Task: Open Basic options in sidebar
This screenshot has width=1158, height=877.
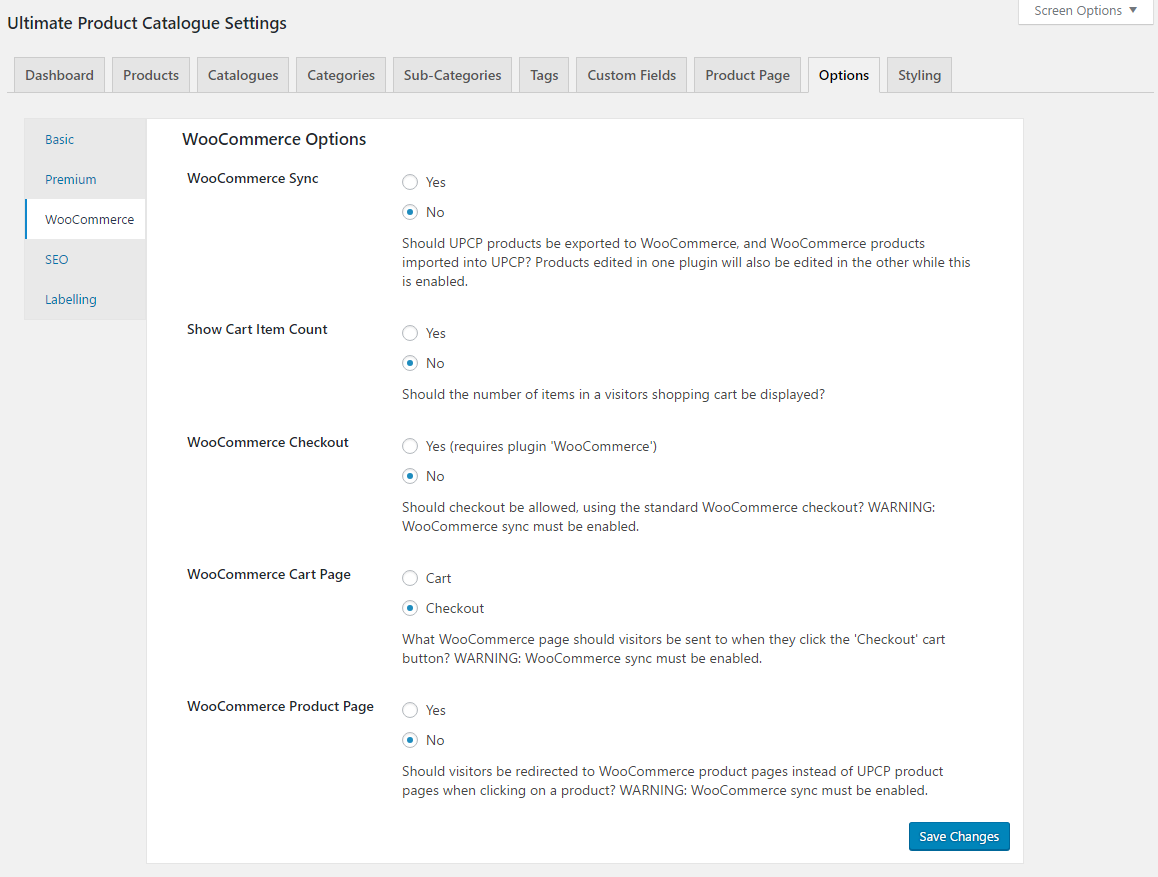Action: [60, 140]
